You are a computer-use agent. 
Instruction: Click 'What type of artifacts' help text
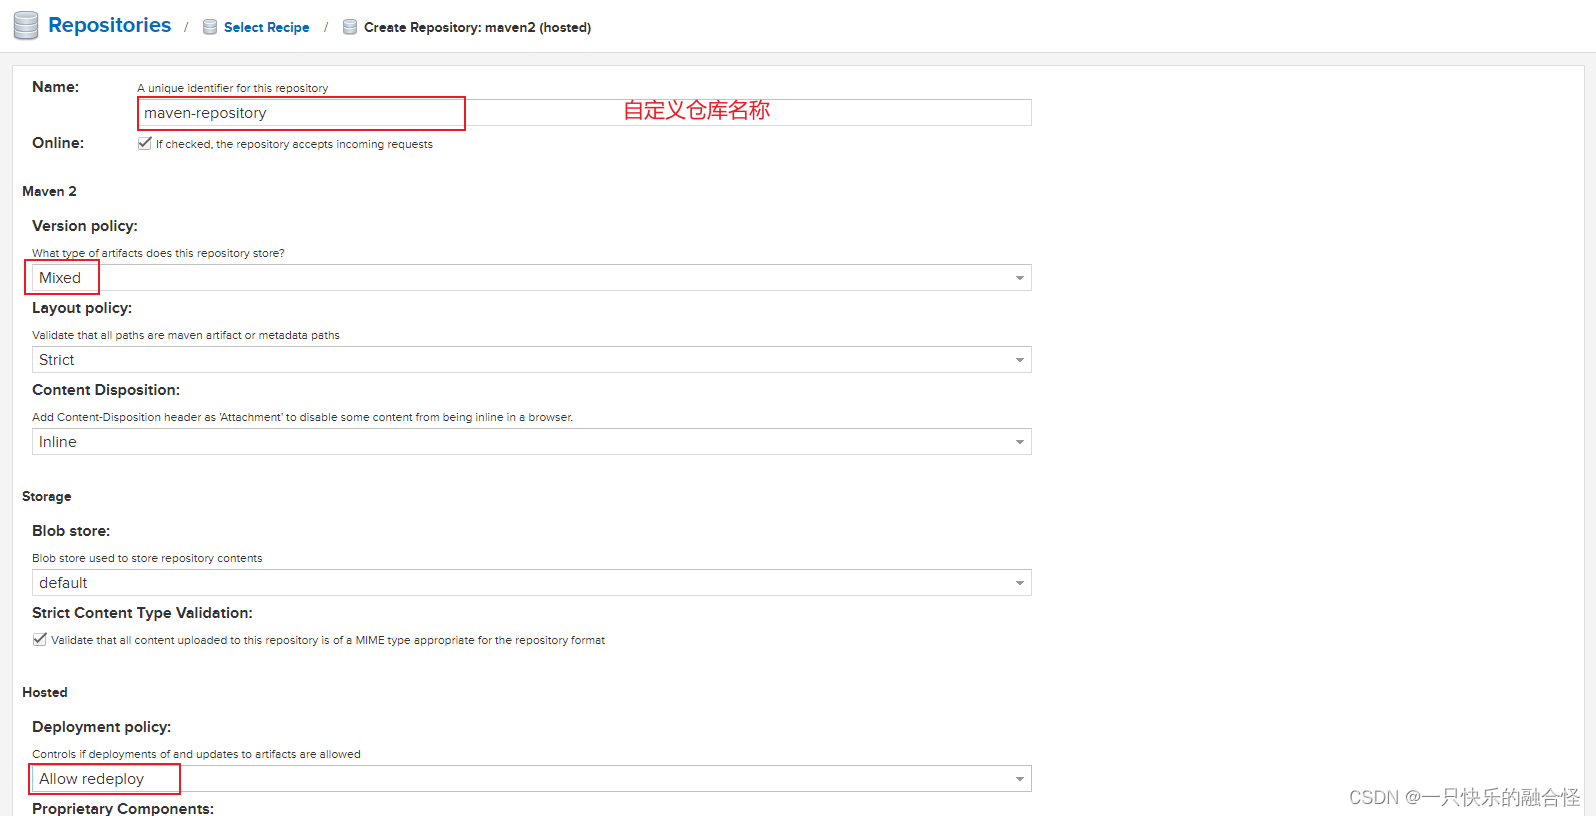pos(158,253)
